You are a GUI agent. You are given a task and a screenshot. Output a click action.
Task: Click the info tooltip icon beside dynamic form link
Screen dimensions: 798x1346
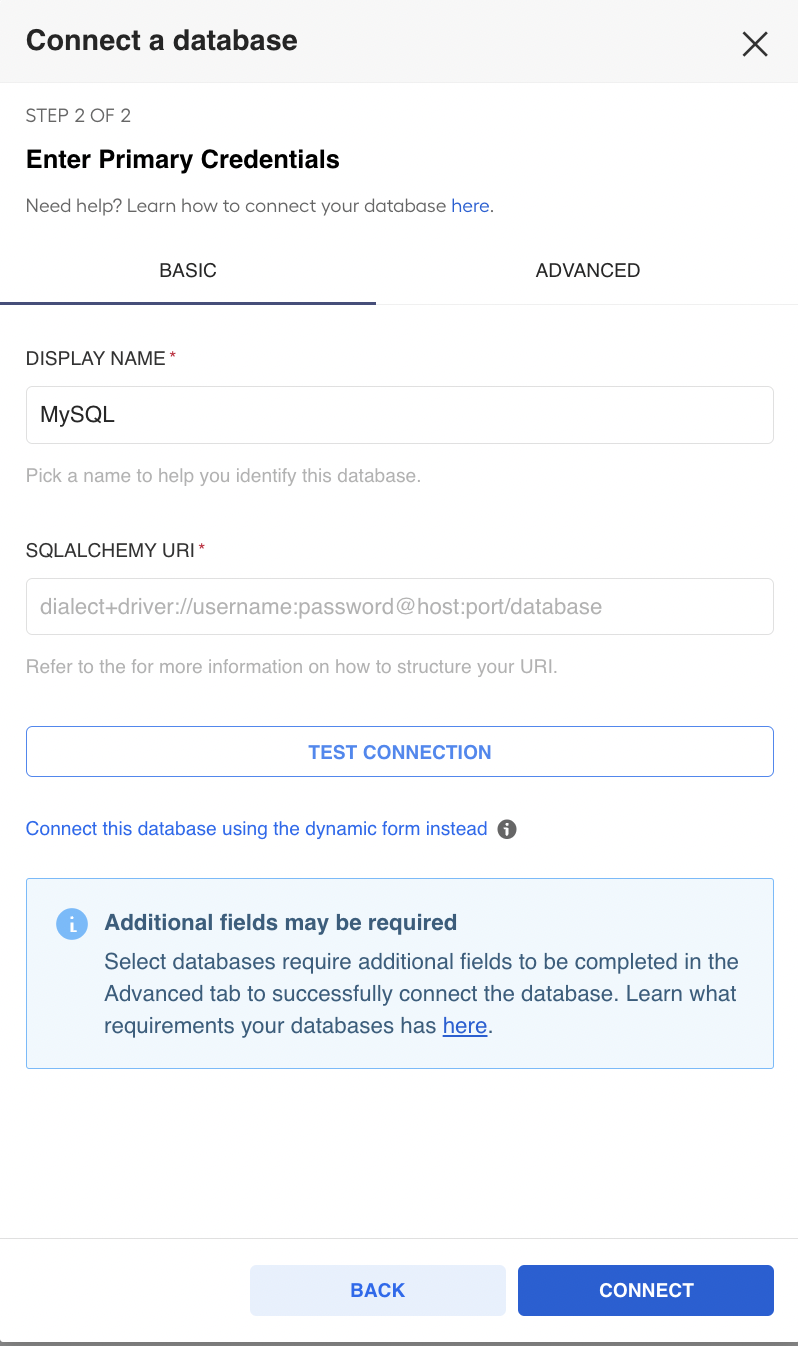[x=507, y=829]
